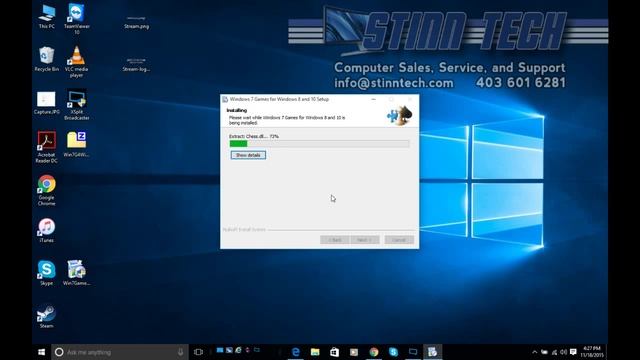The image size is (640, 360).
Task: Open the Windows Start menu
Action: point(41,352)
